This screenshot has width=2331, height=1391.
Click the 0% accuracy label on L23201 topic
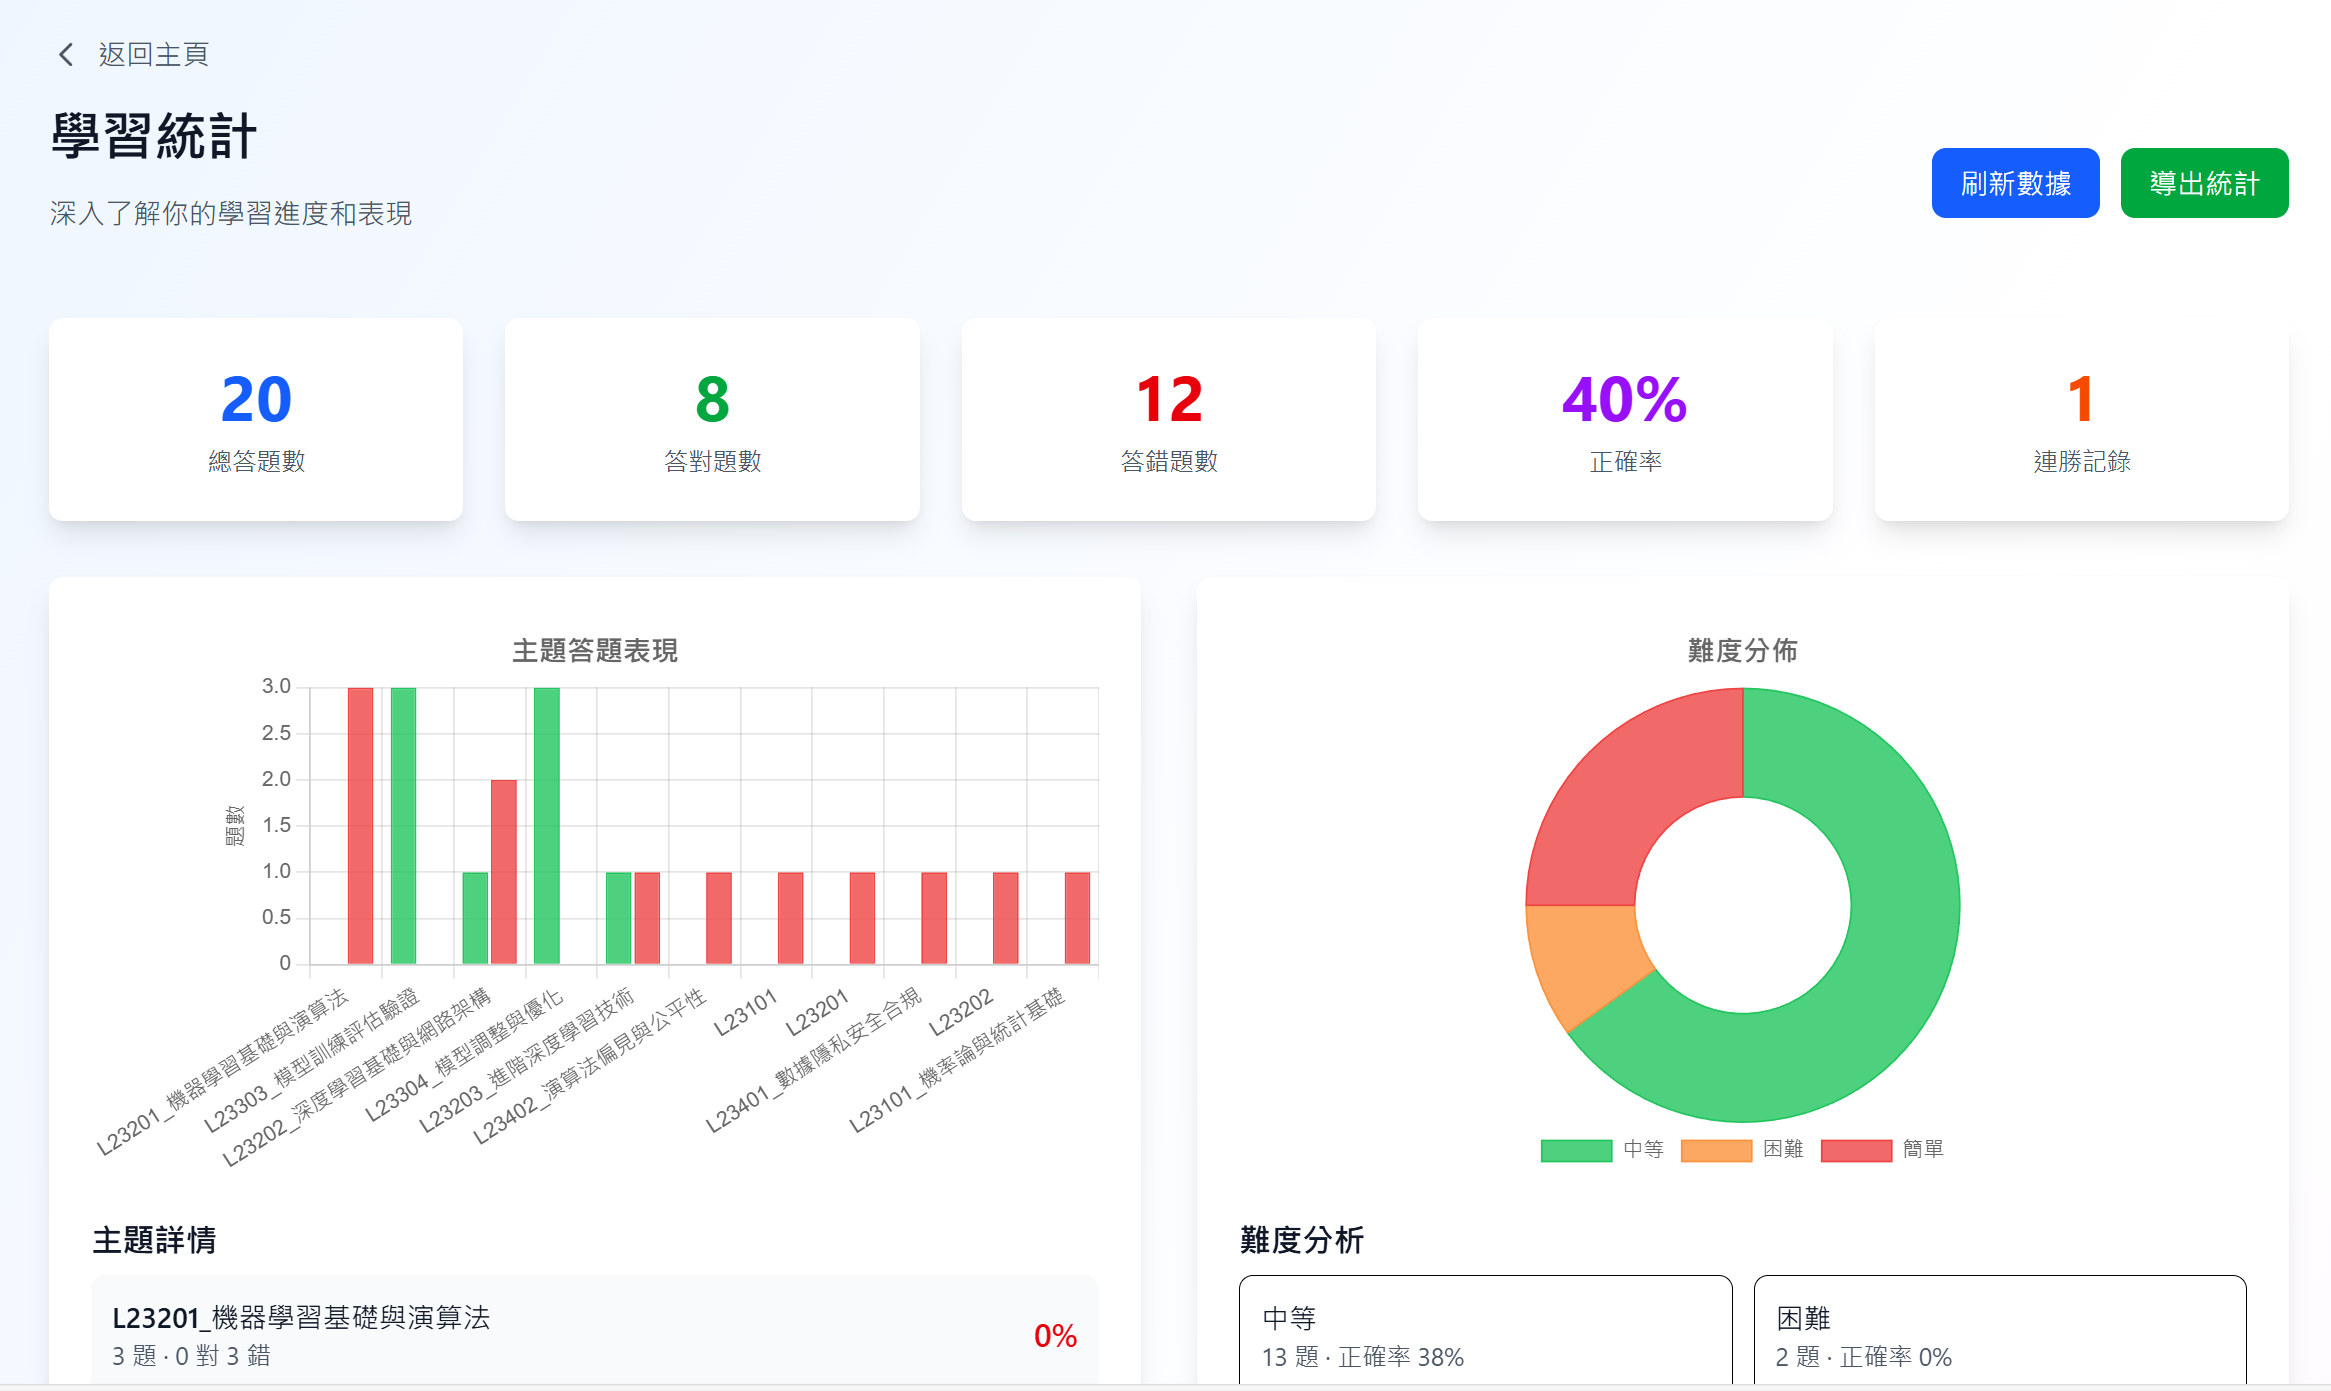click(1056, 1335)
